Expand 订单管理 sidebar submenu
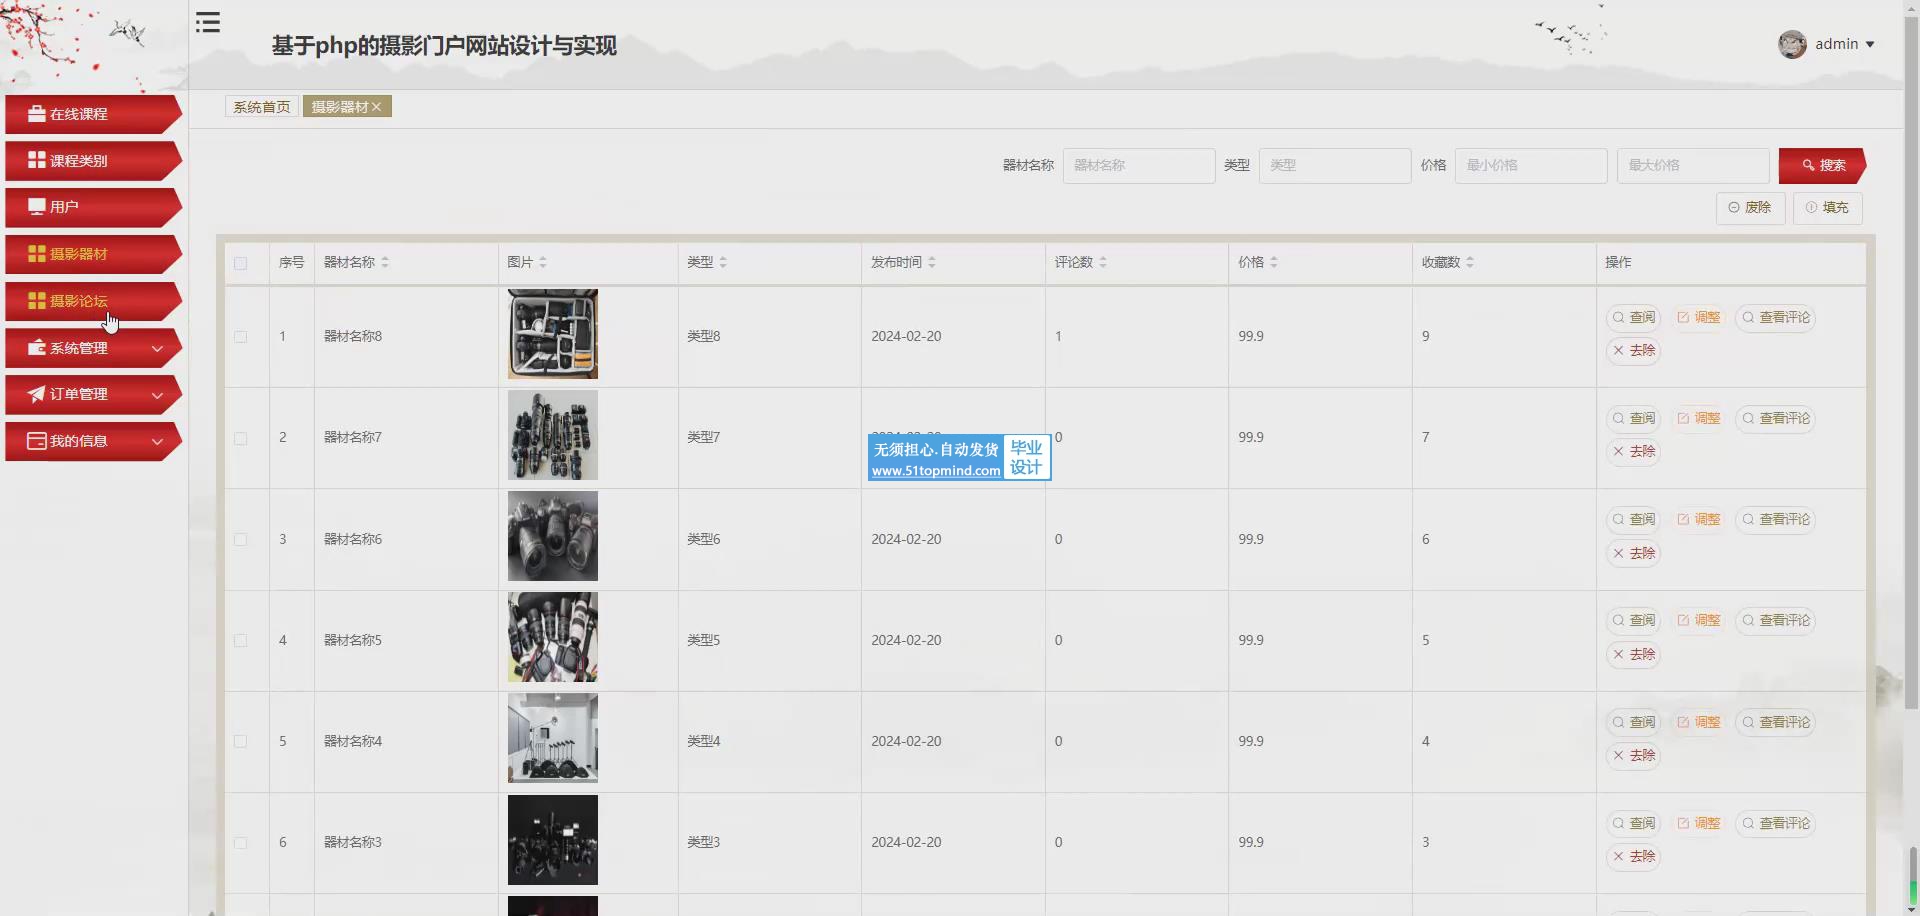The width and height of the screenshot is (1920, 916). pyautogui.click(x=93, y=394)
